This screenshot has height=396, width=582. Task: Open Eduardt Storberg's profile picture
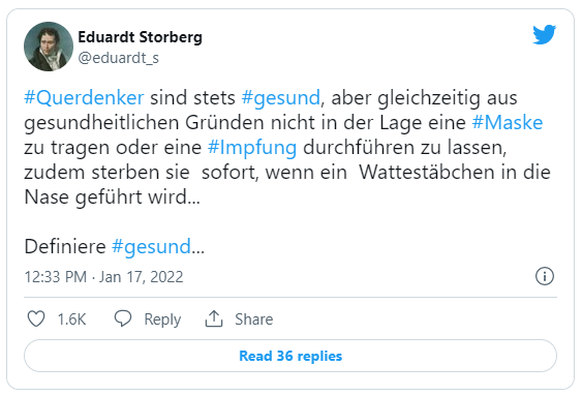48,46
